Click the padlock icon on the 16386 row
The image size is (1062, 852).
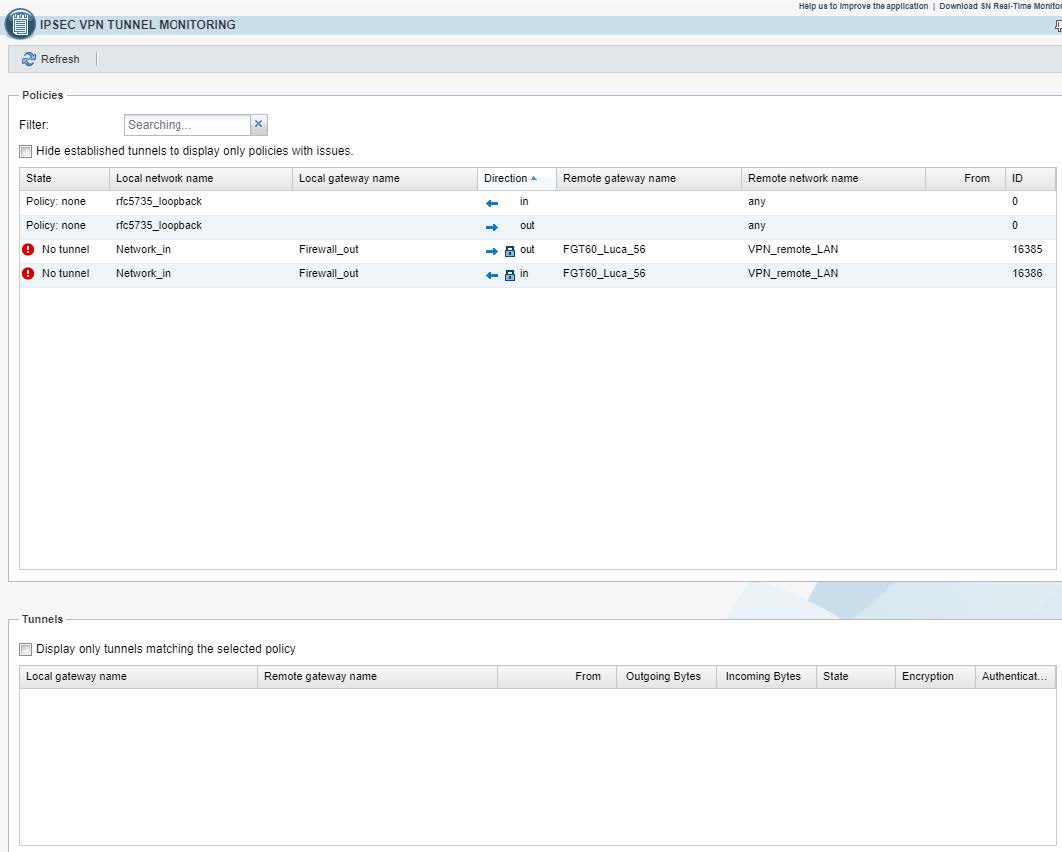click(510, 275)
